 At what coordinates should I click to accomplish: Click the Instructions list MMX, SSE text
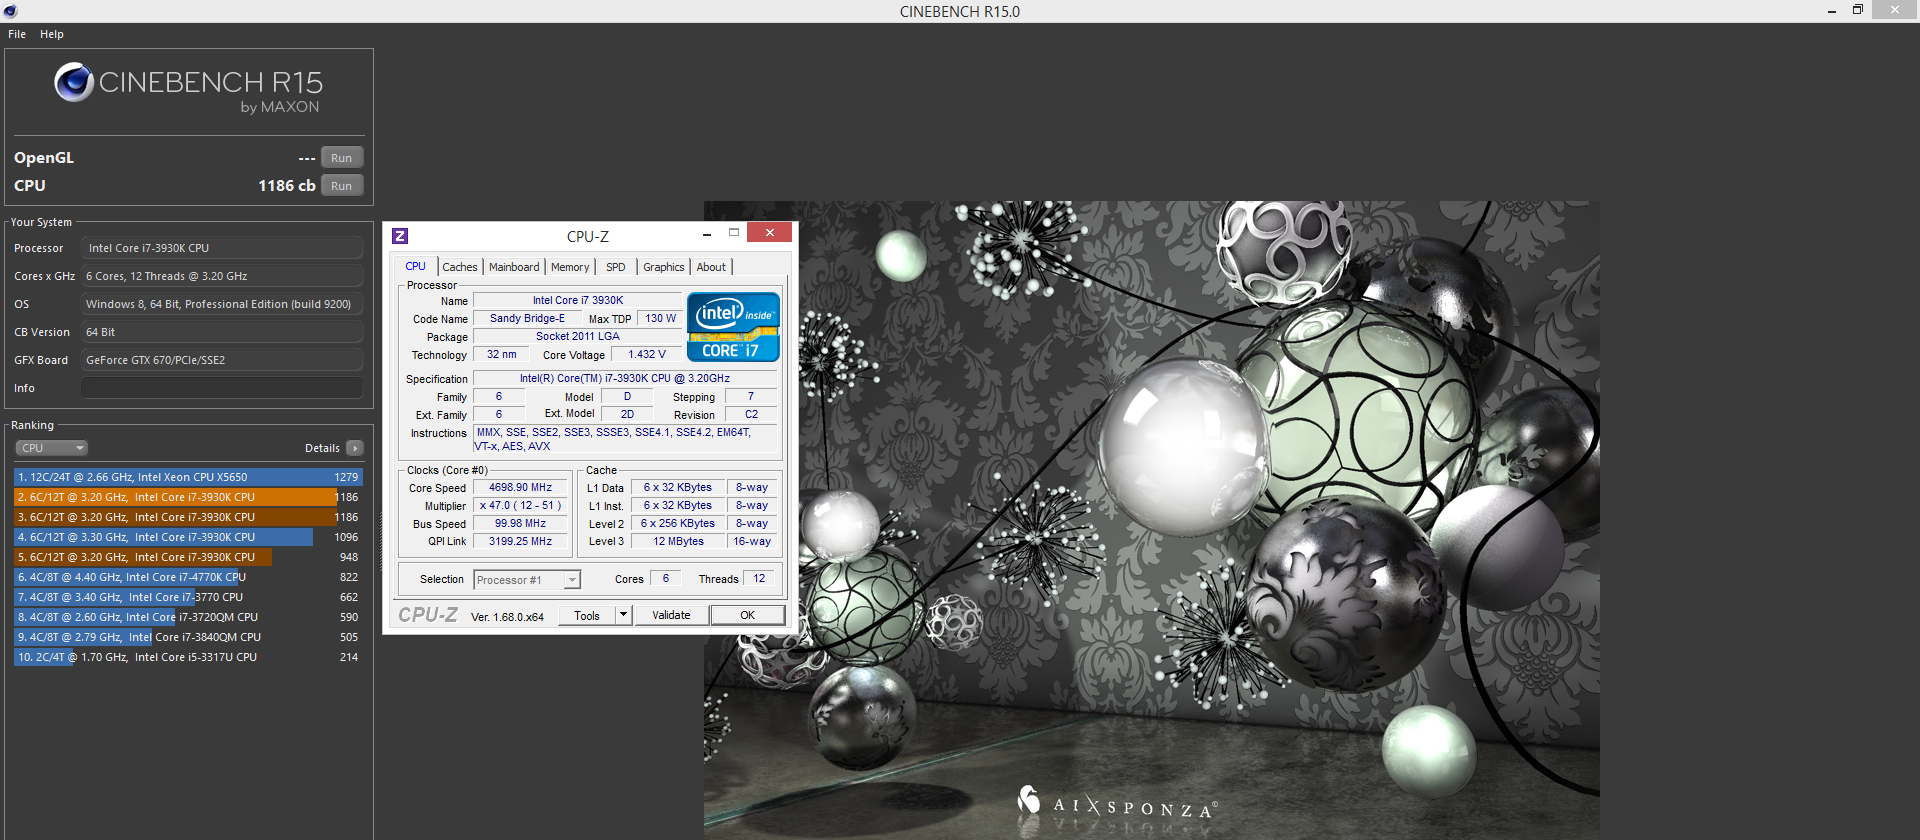point(624,439)
